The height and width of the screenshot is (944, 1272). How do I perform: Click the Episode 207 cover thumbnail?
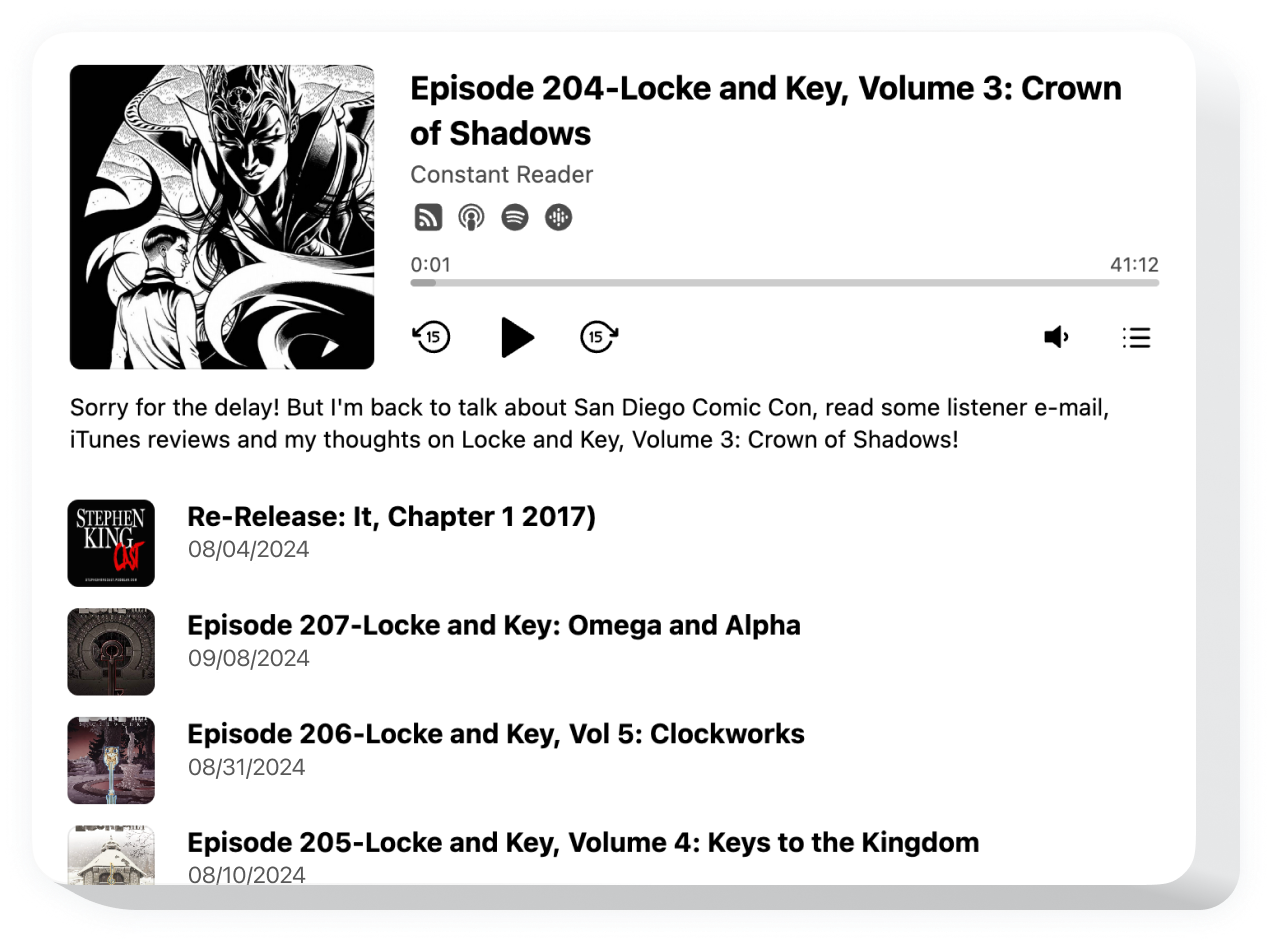111,652
